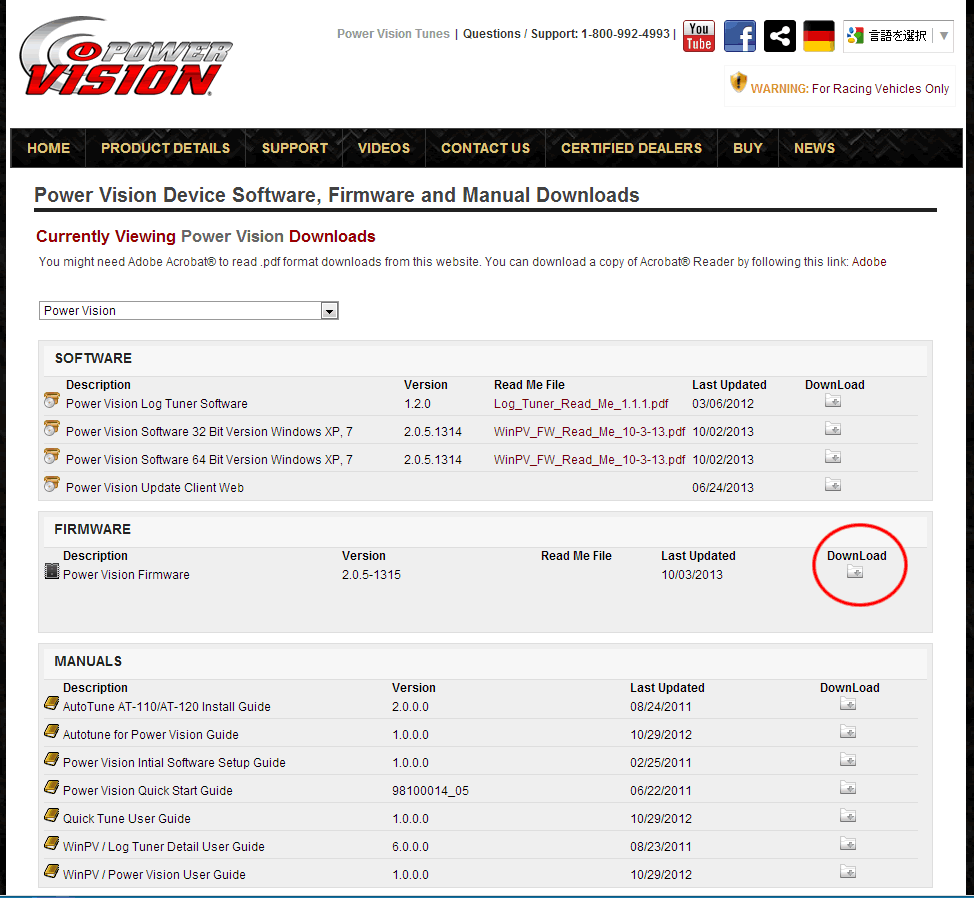Screen dimensions: 974x898
Task: Click the black share icon
Action: click(x=780, y=36)
